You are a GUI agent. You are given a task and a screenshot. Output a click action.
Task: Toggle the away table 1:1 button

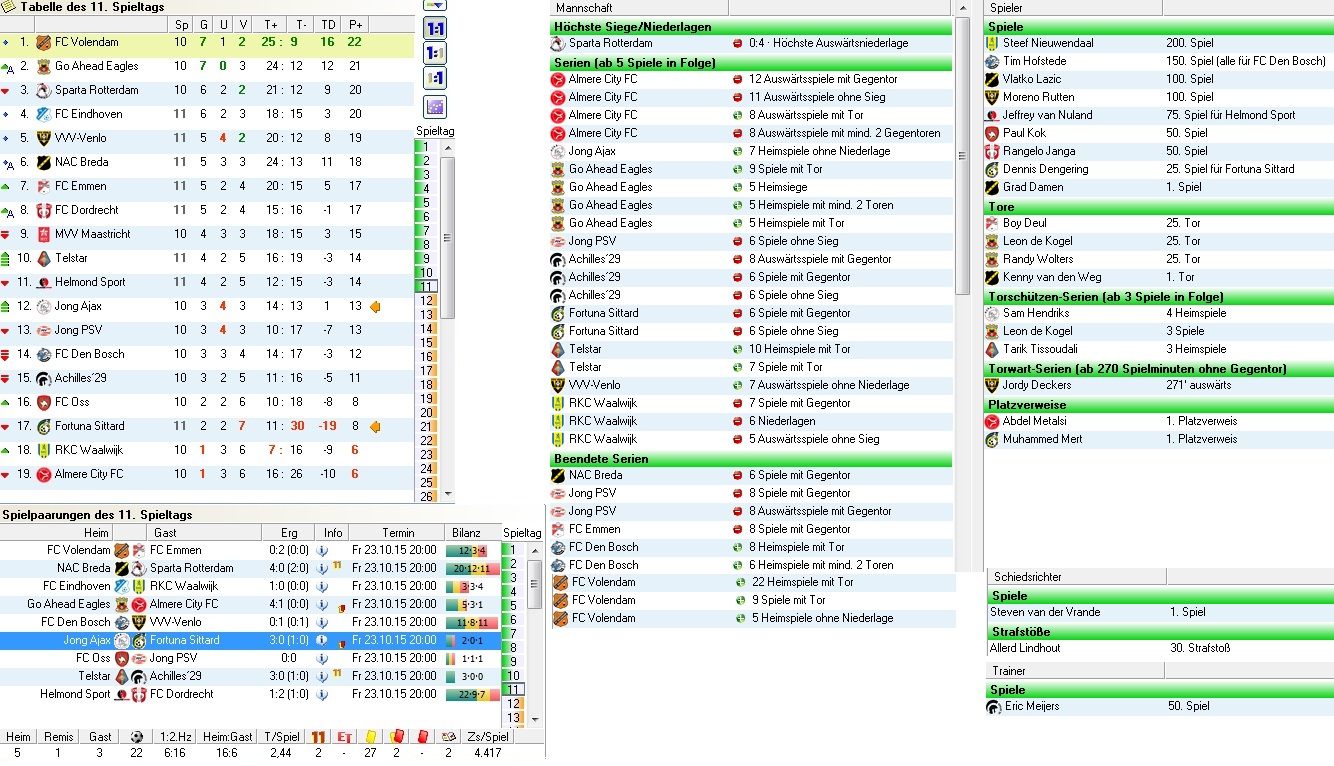[435, 79]
